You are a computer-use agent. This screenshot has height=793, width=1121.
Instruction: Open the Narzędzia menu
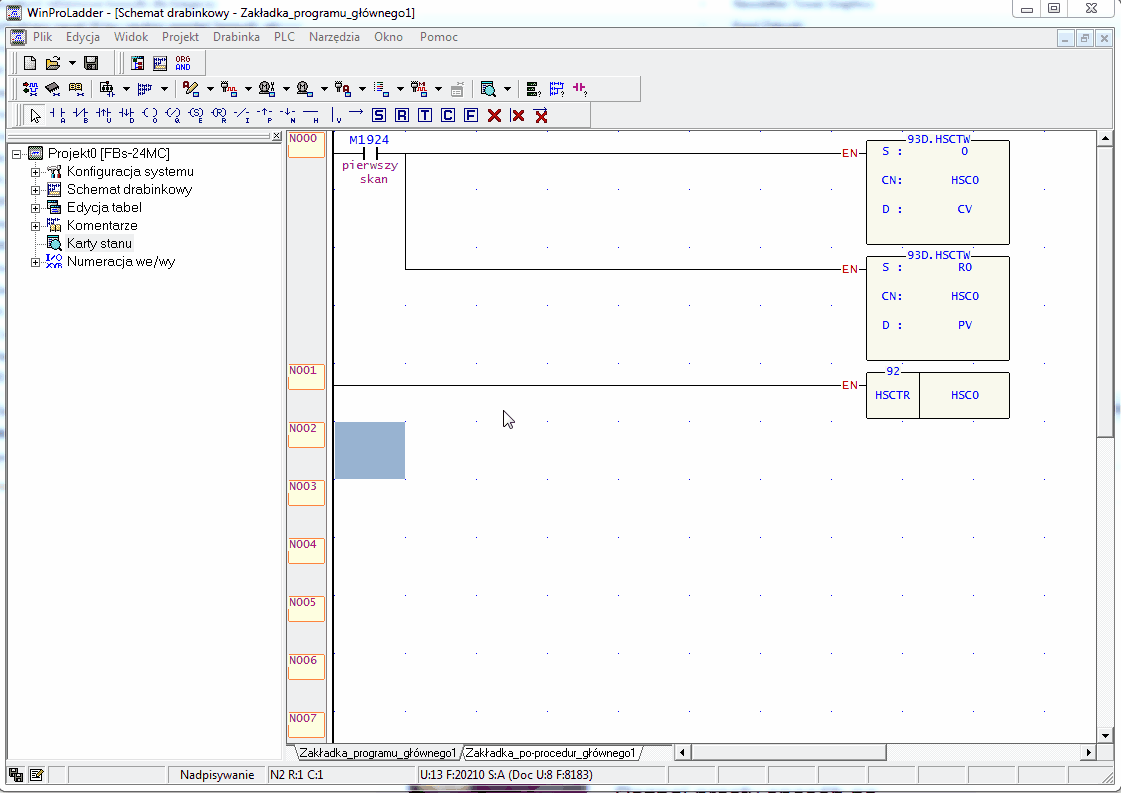tap(334, 36)
